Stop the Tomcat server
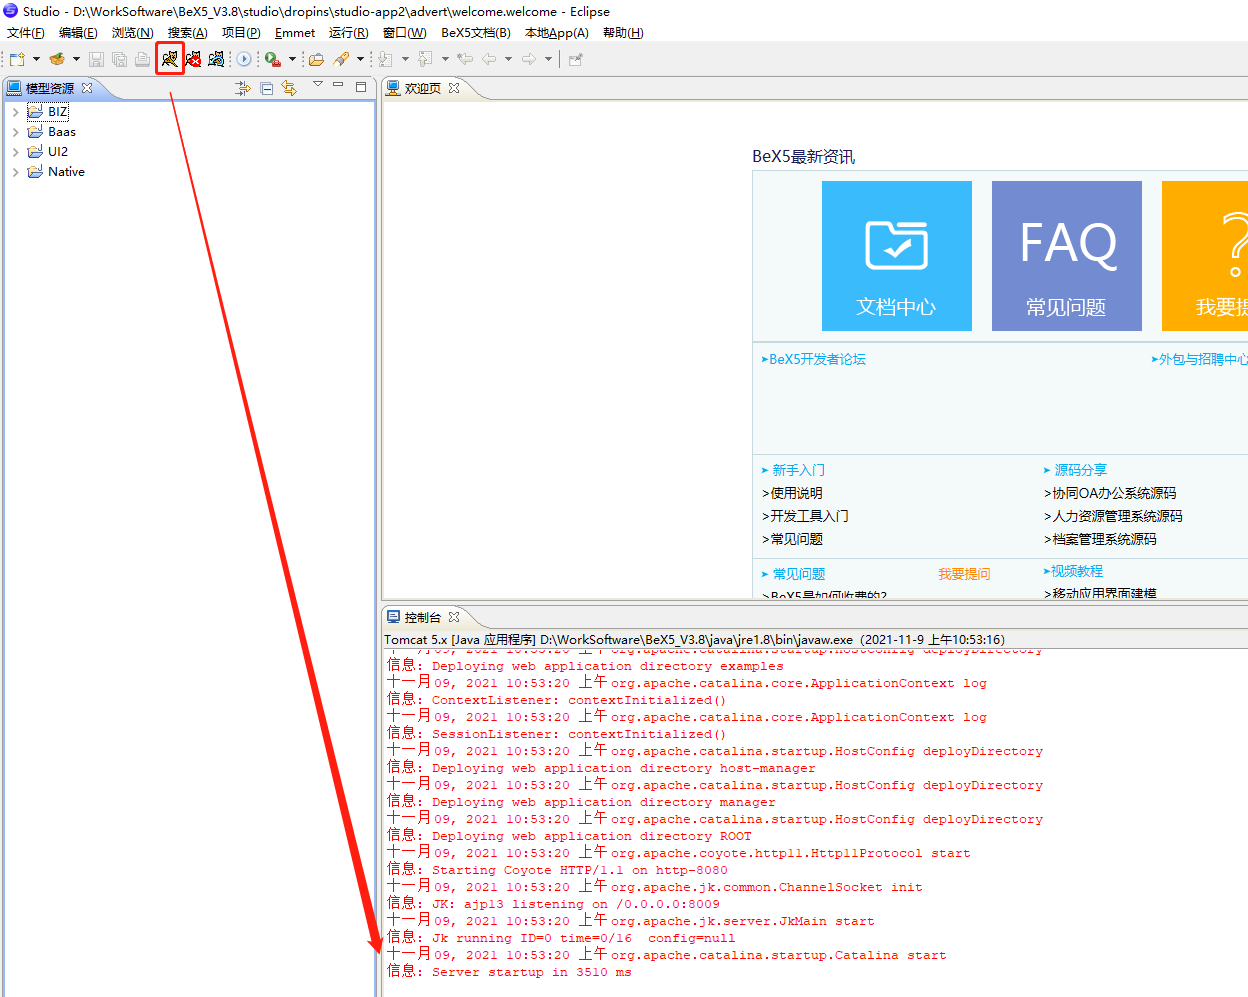The image size is (1248, 997). tap(192, 59)
